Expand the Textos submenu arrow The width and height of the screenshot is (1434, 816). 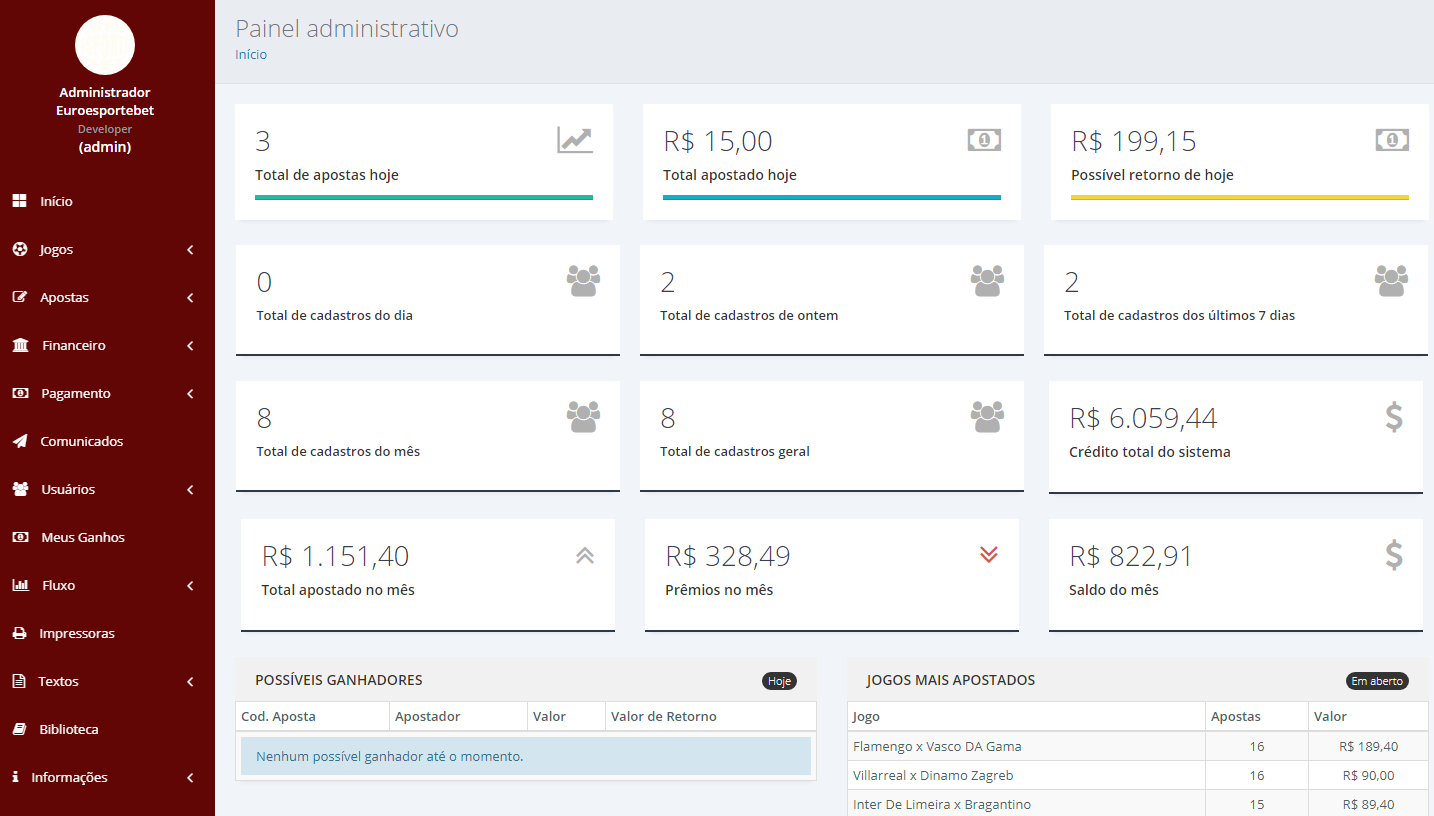tap(190, 682)
